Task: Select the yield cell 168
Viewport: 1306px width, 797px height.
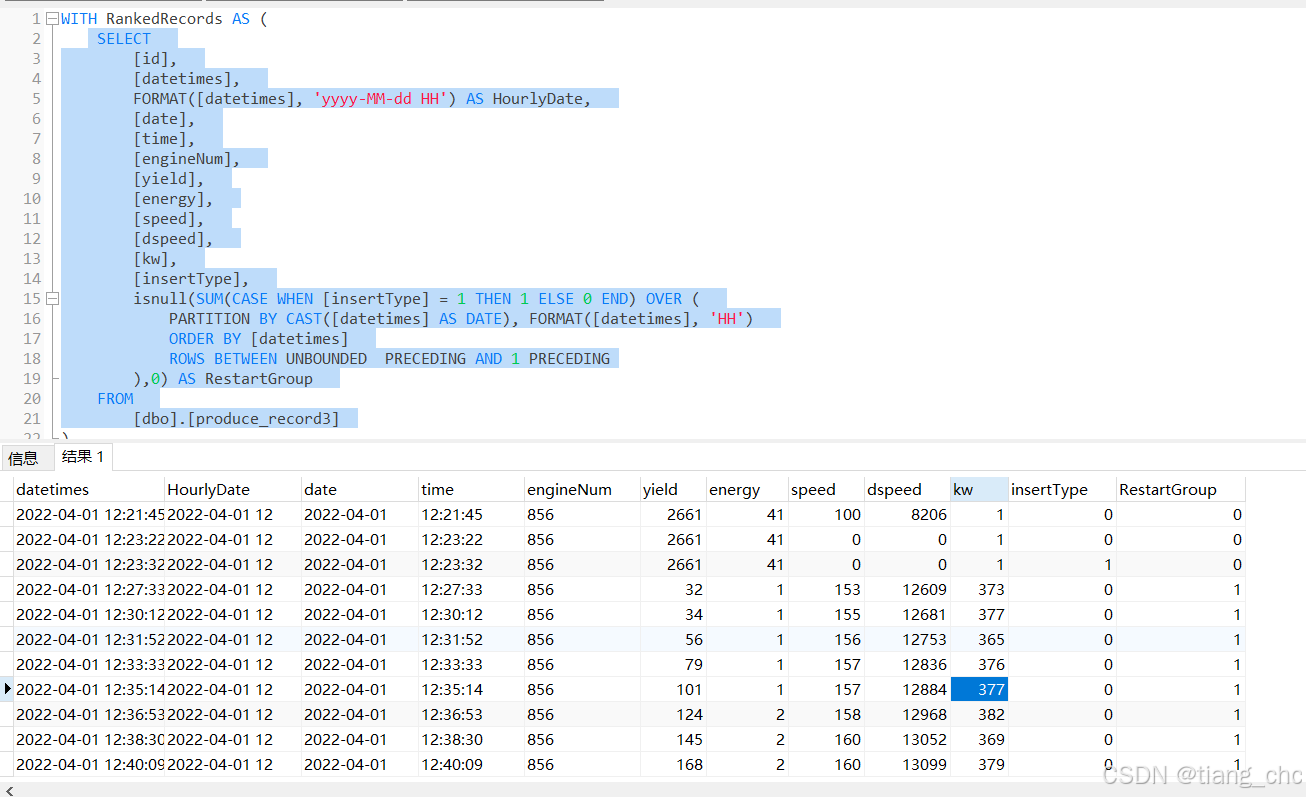Action: (673, 764)
